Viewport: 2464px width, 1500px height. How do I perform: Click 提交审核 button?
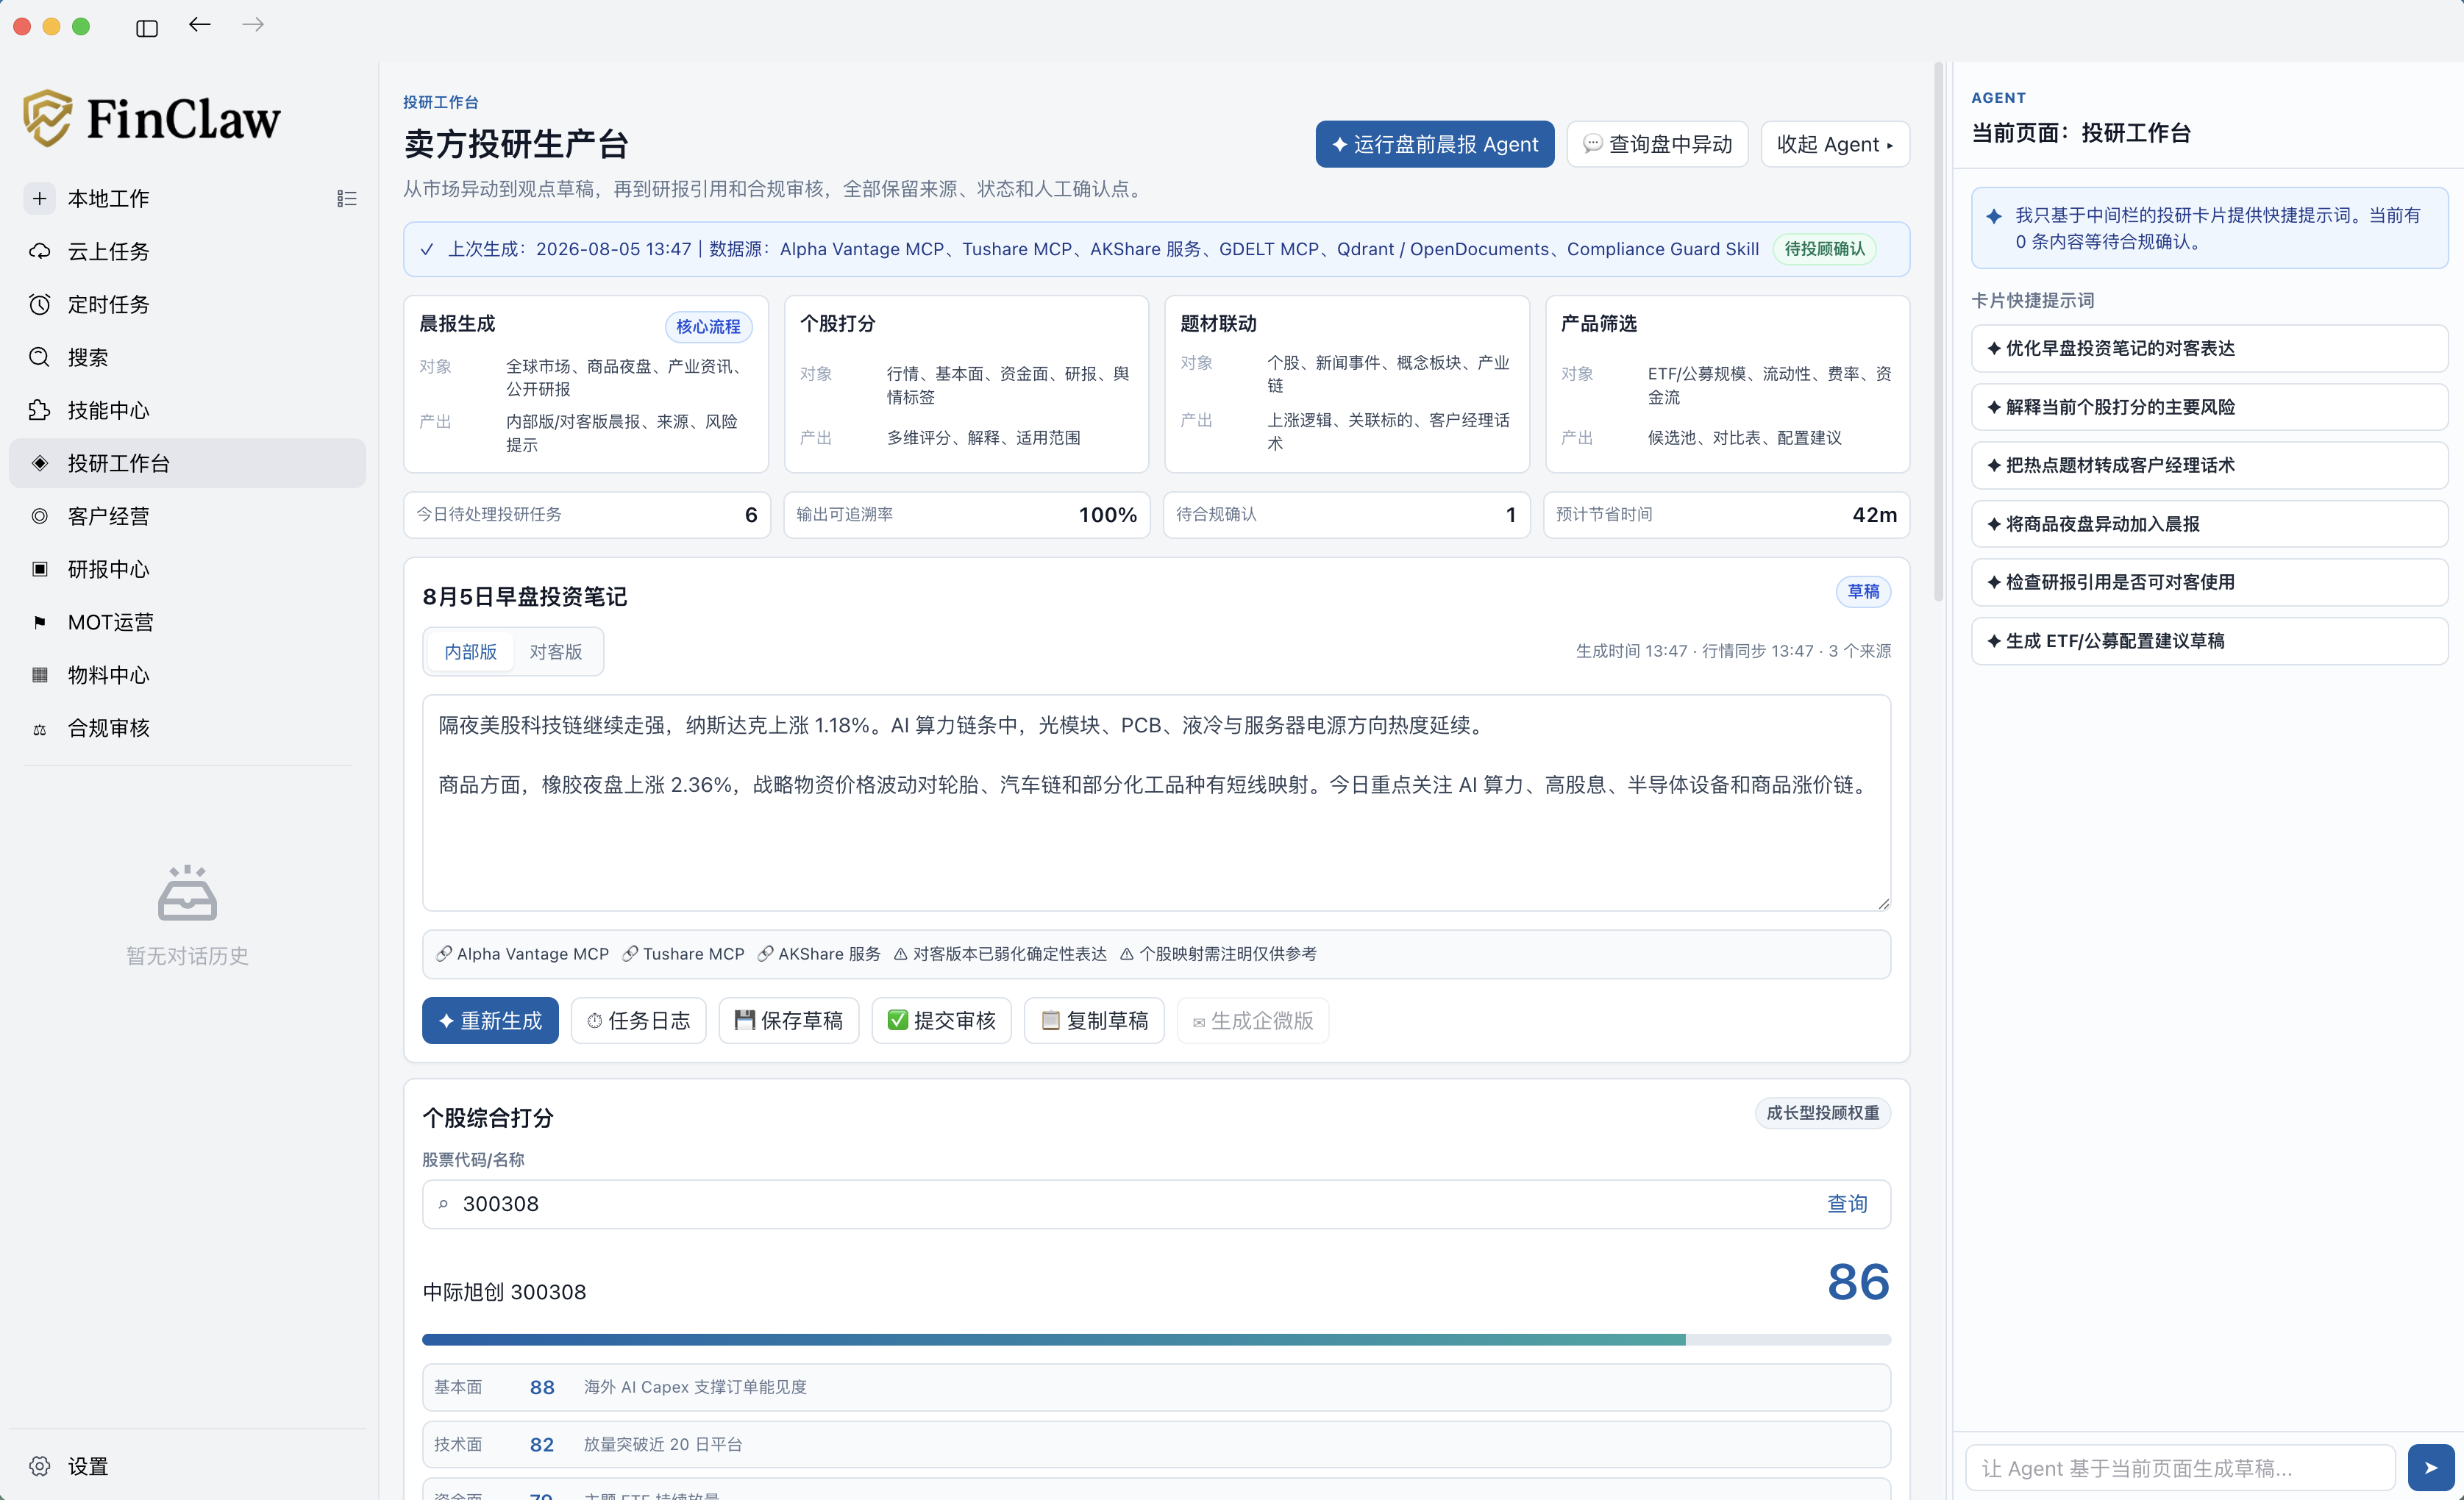pyautogui.click(x=941, y=1020)
